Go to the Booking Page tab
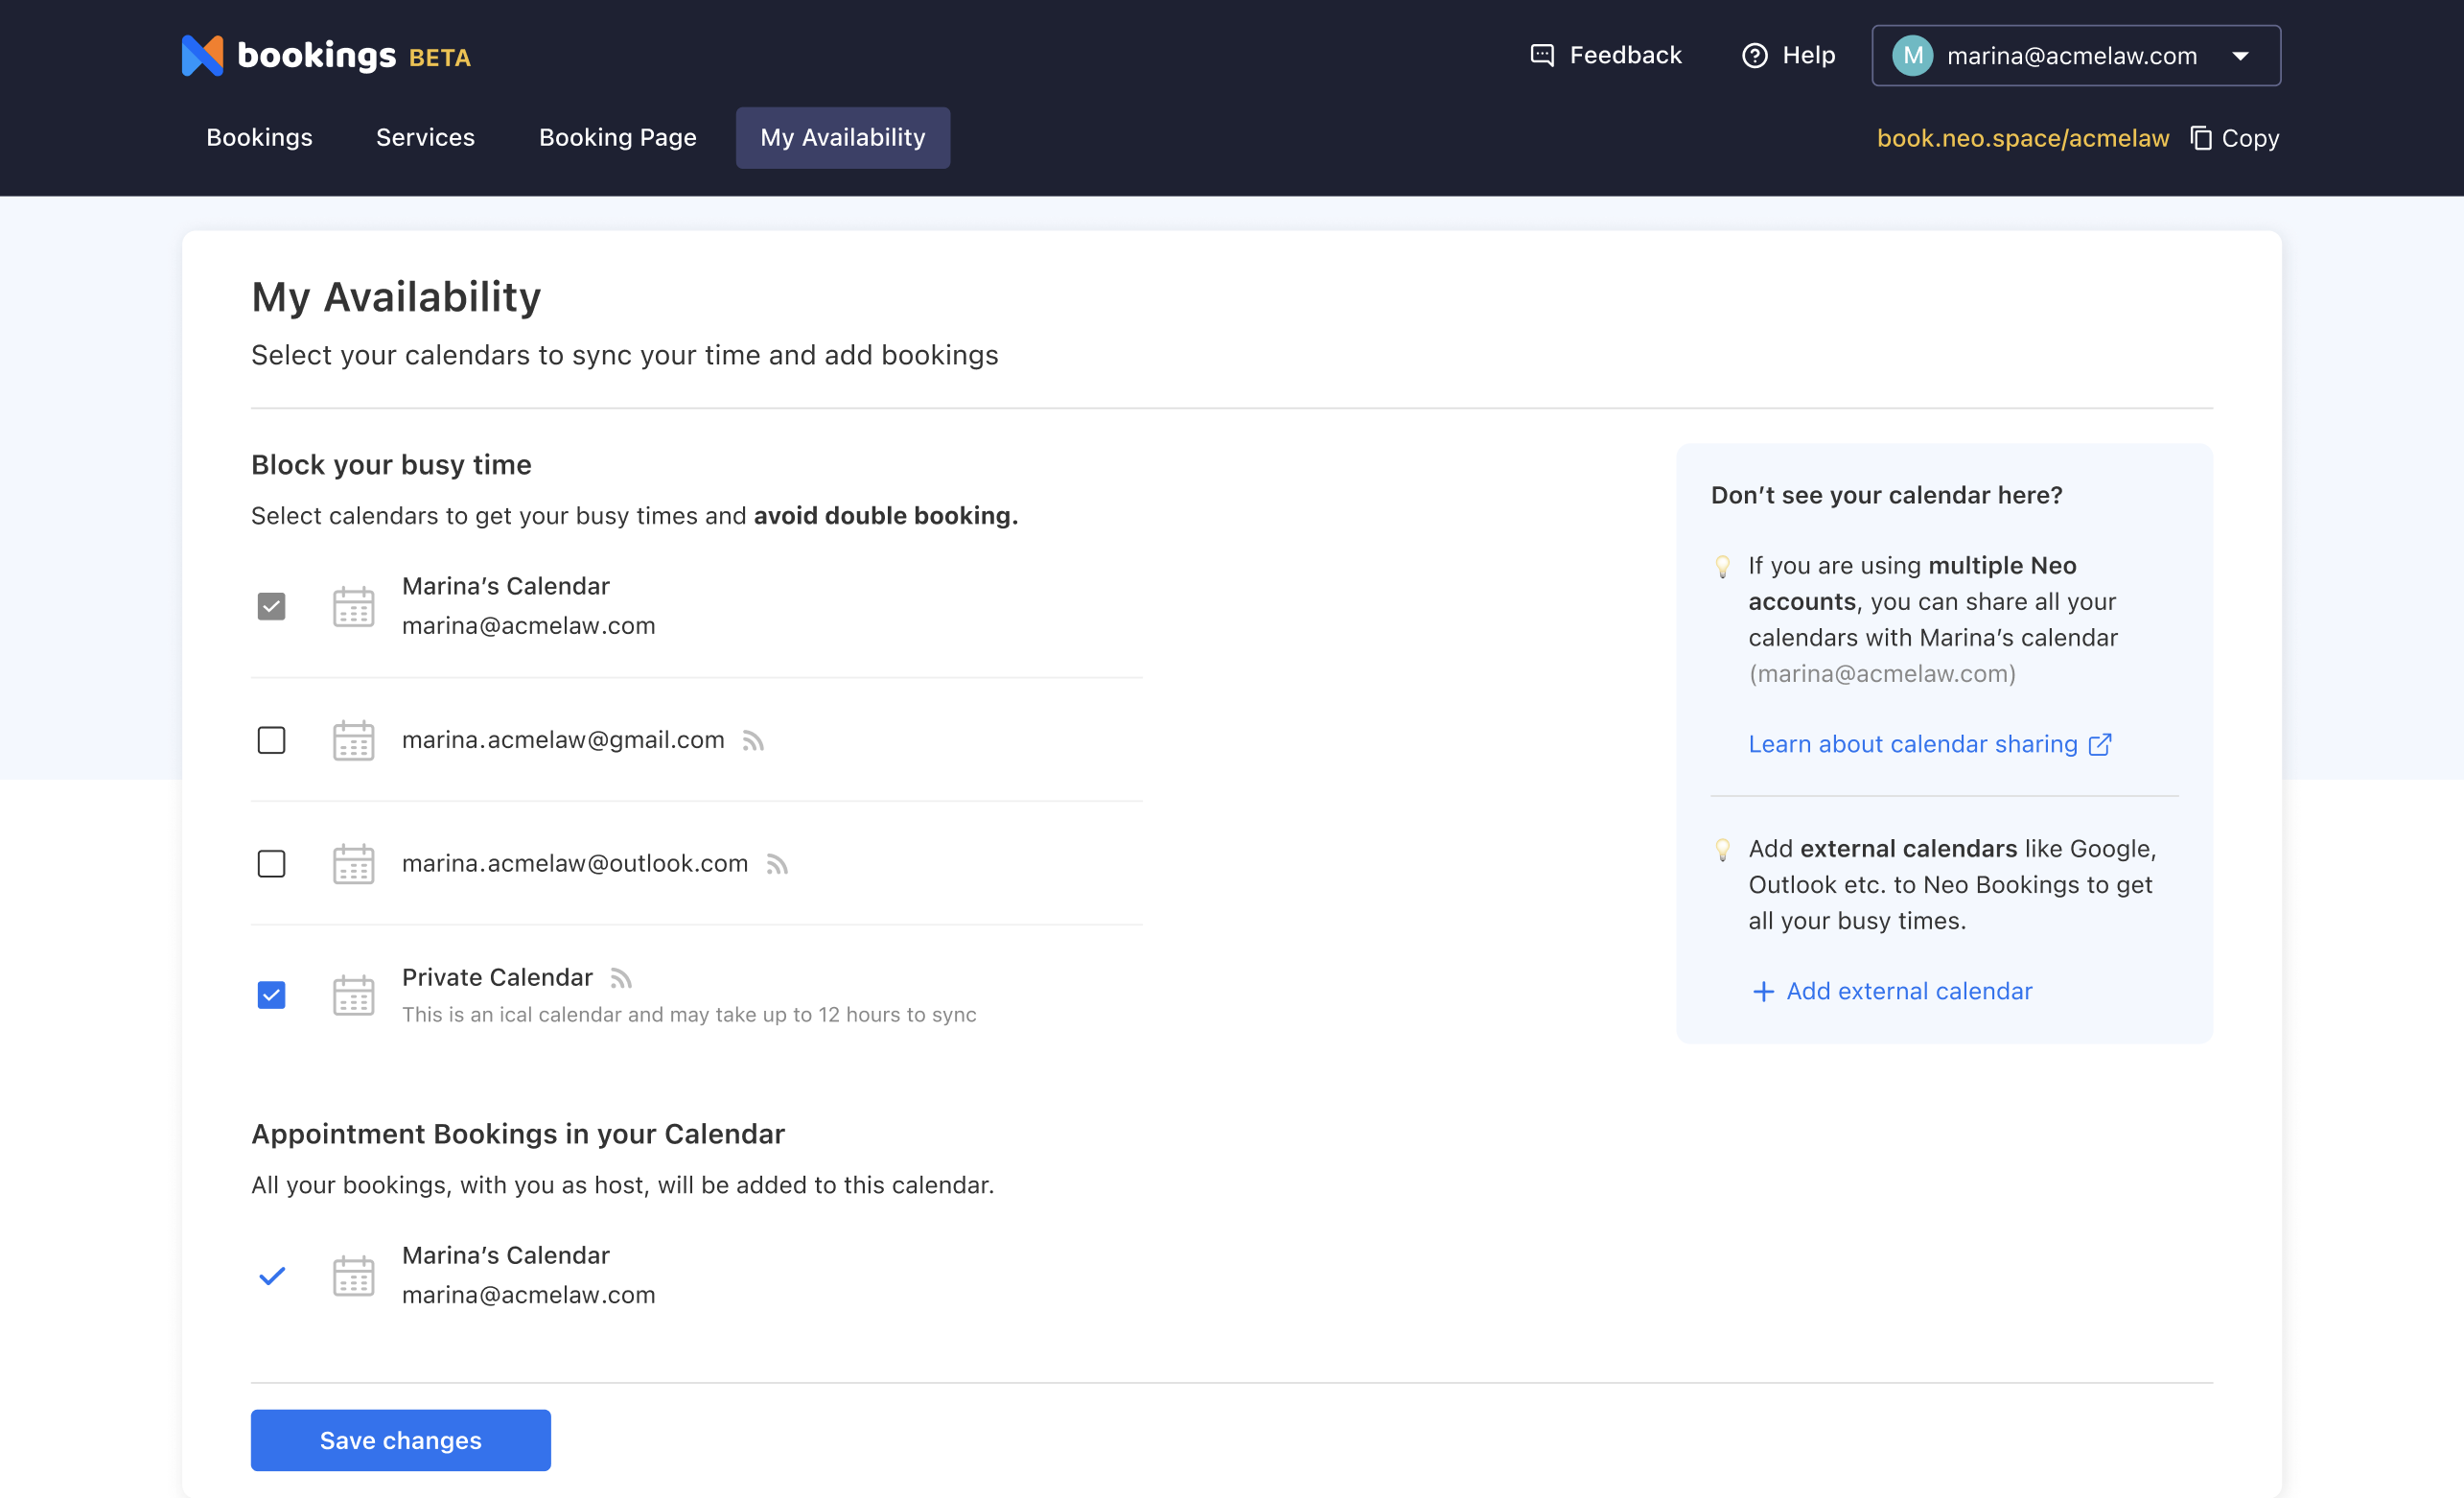This screenshot has height=1498, width=2464. [617, 138]
